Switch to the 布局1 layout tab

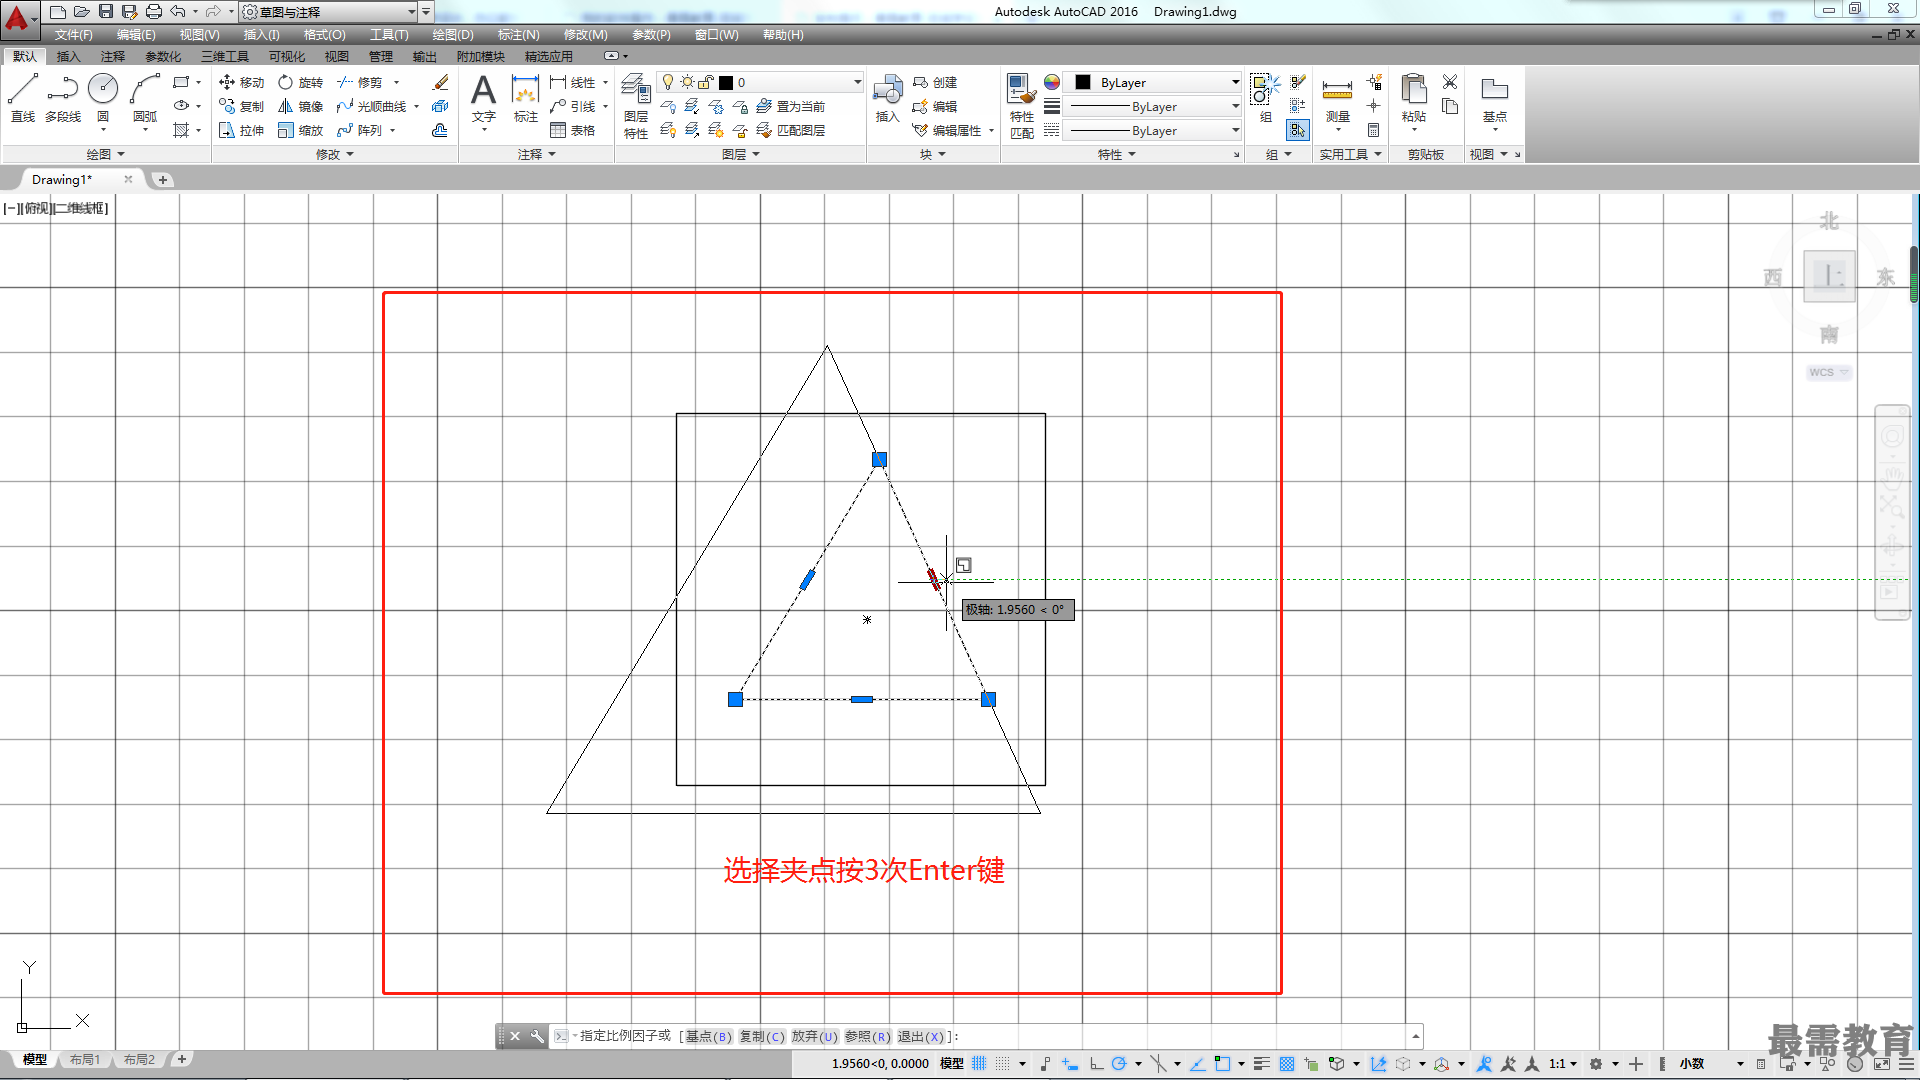[x=85, y=1059]
